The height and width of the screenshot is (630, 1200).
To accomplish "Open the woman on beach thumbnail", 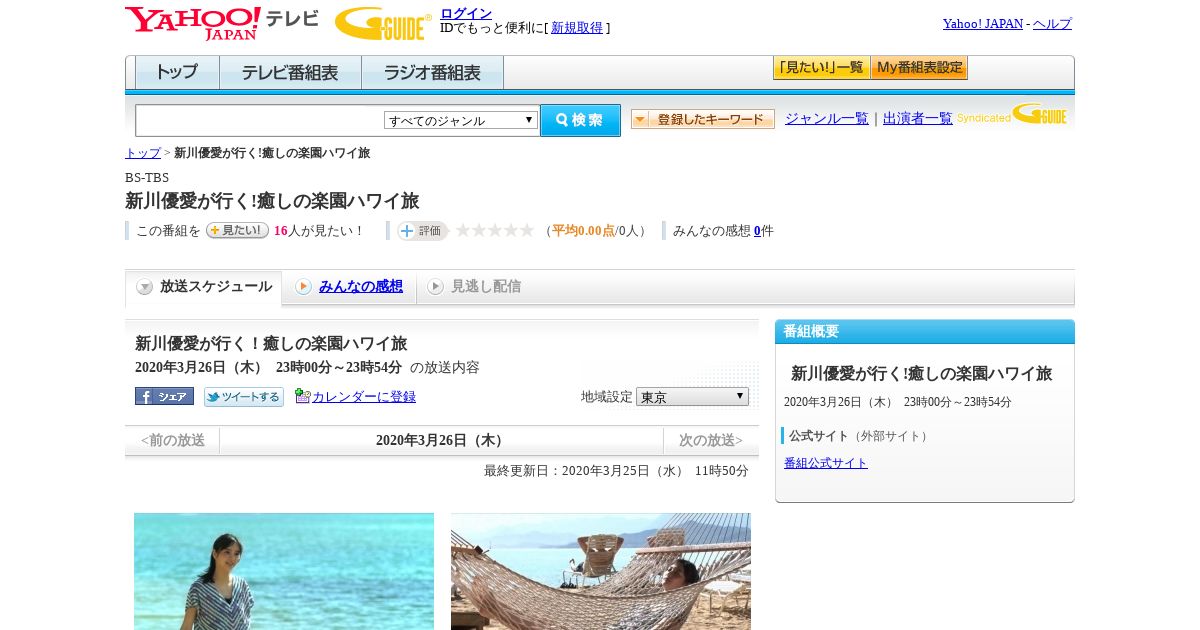I will (284, 571).
